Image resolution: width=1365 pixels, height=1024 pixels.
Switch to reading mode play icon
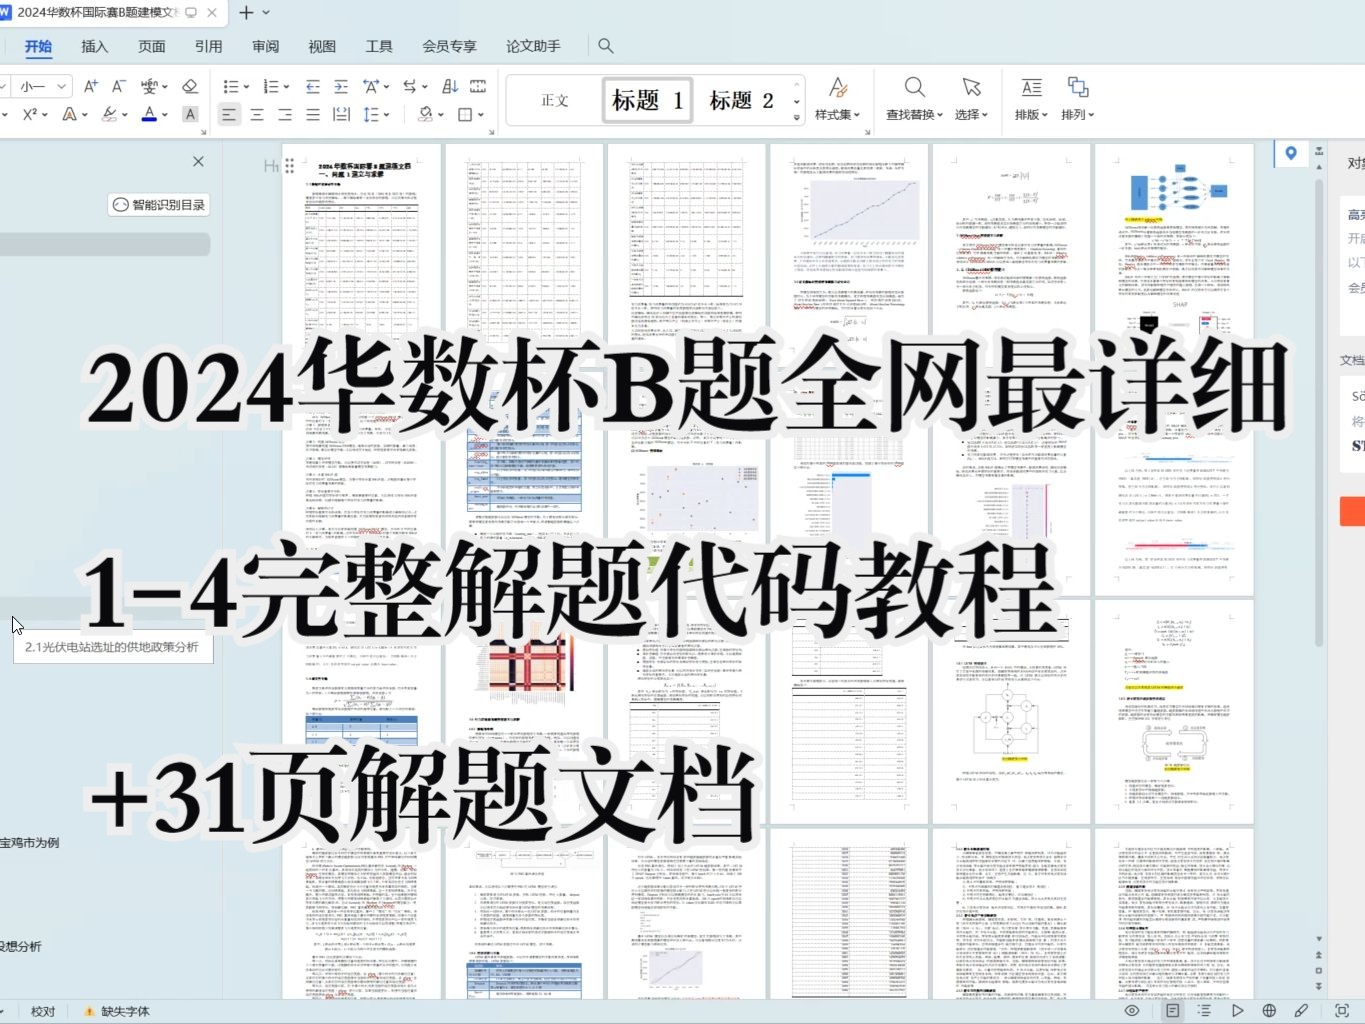[x=1237, y=1010]
